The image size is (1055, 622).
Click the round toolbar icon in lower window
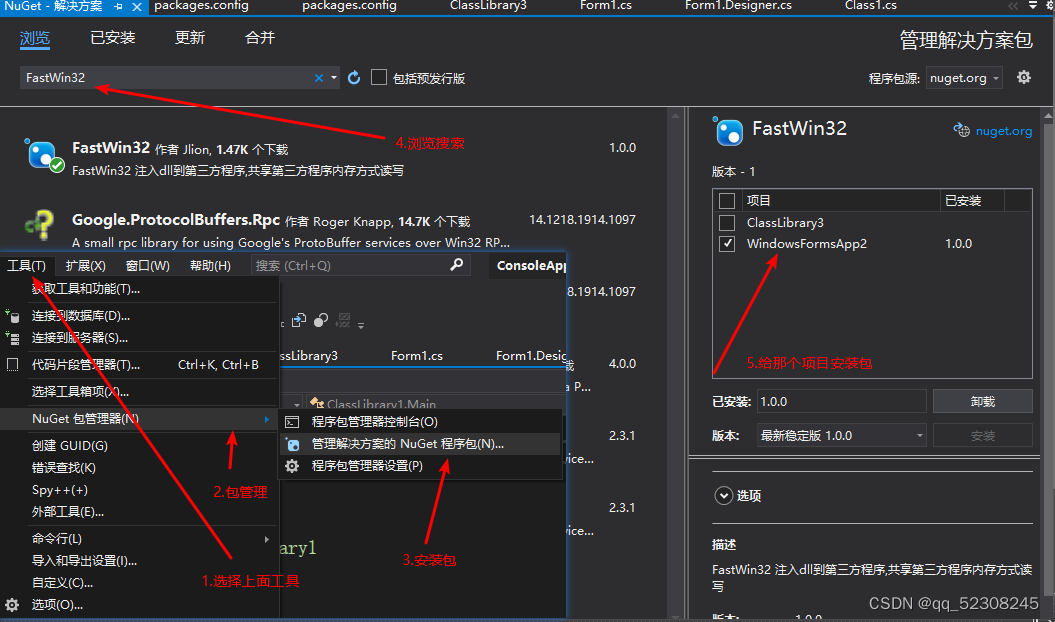point(321,320)
